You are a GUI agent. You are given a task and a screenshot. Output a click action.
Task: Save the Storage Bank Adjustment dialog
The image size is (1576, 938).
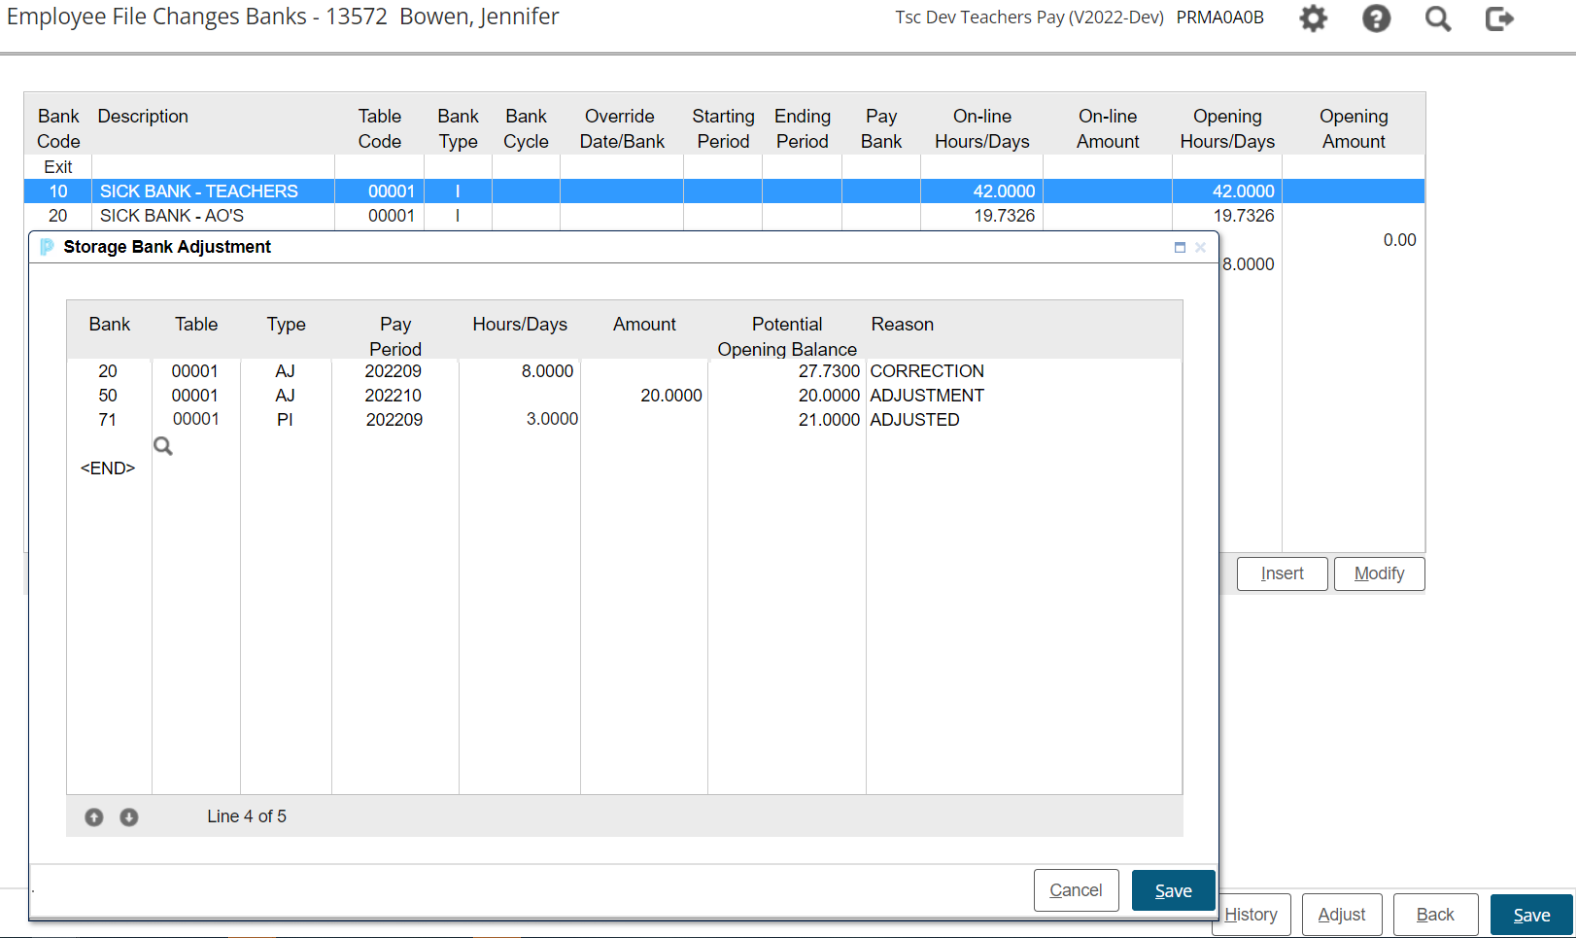(1173, 890)
